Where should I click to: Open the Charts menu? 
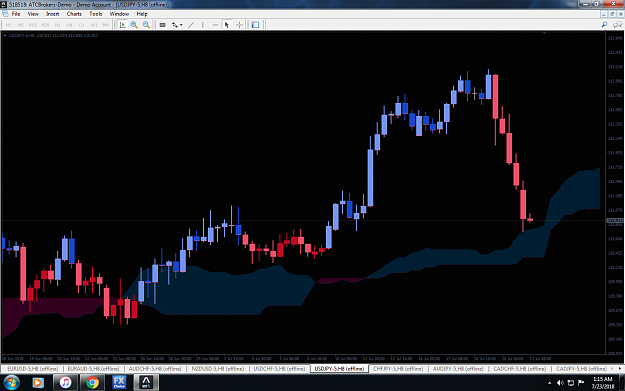74,14
